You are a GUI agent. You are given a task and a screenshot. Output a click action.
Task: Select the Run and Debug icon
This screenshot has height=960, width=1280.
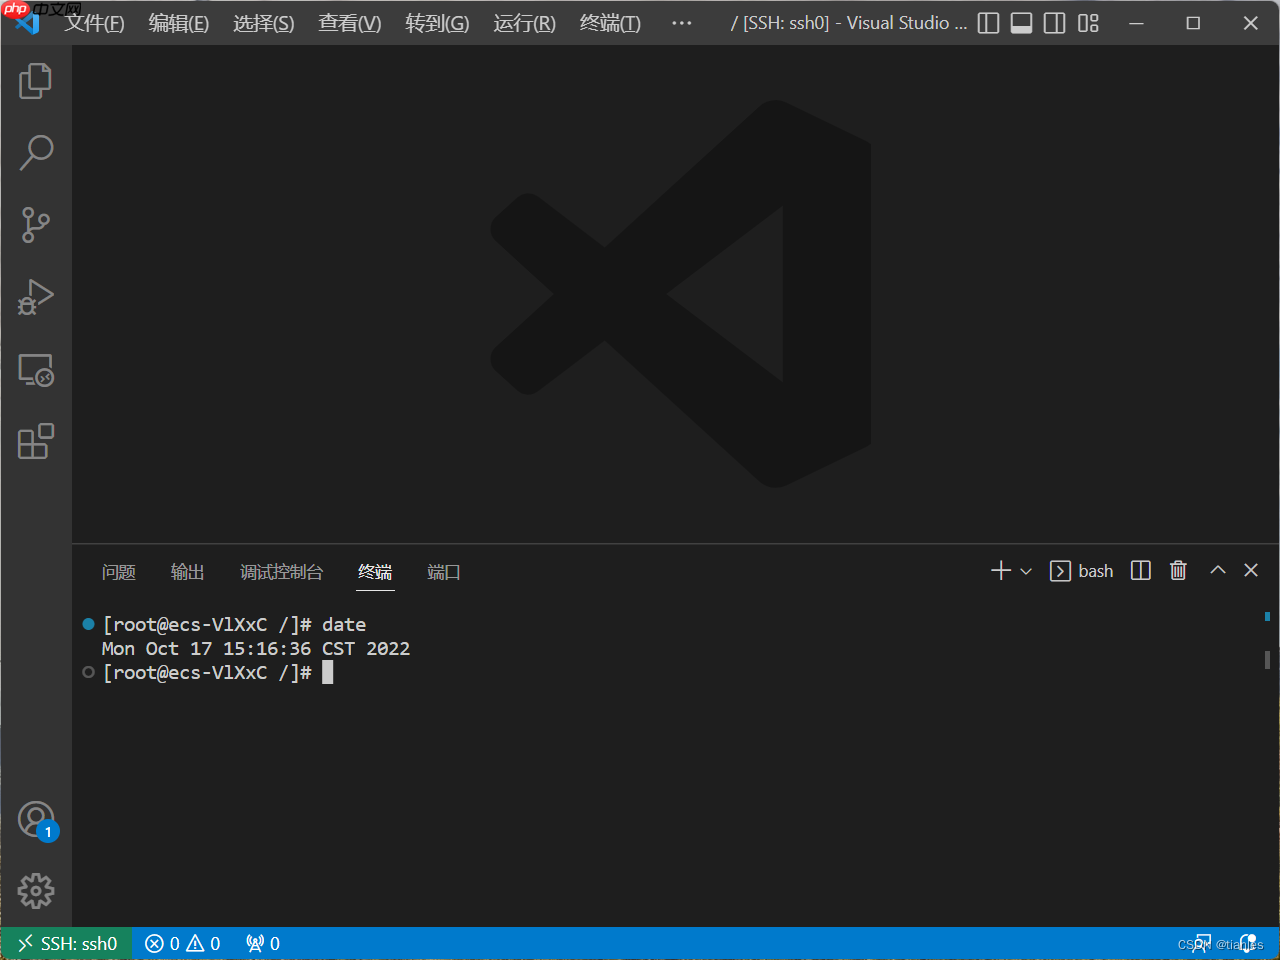click(x=36, y=297)
